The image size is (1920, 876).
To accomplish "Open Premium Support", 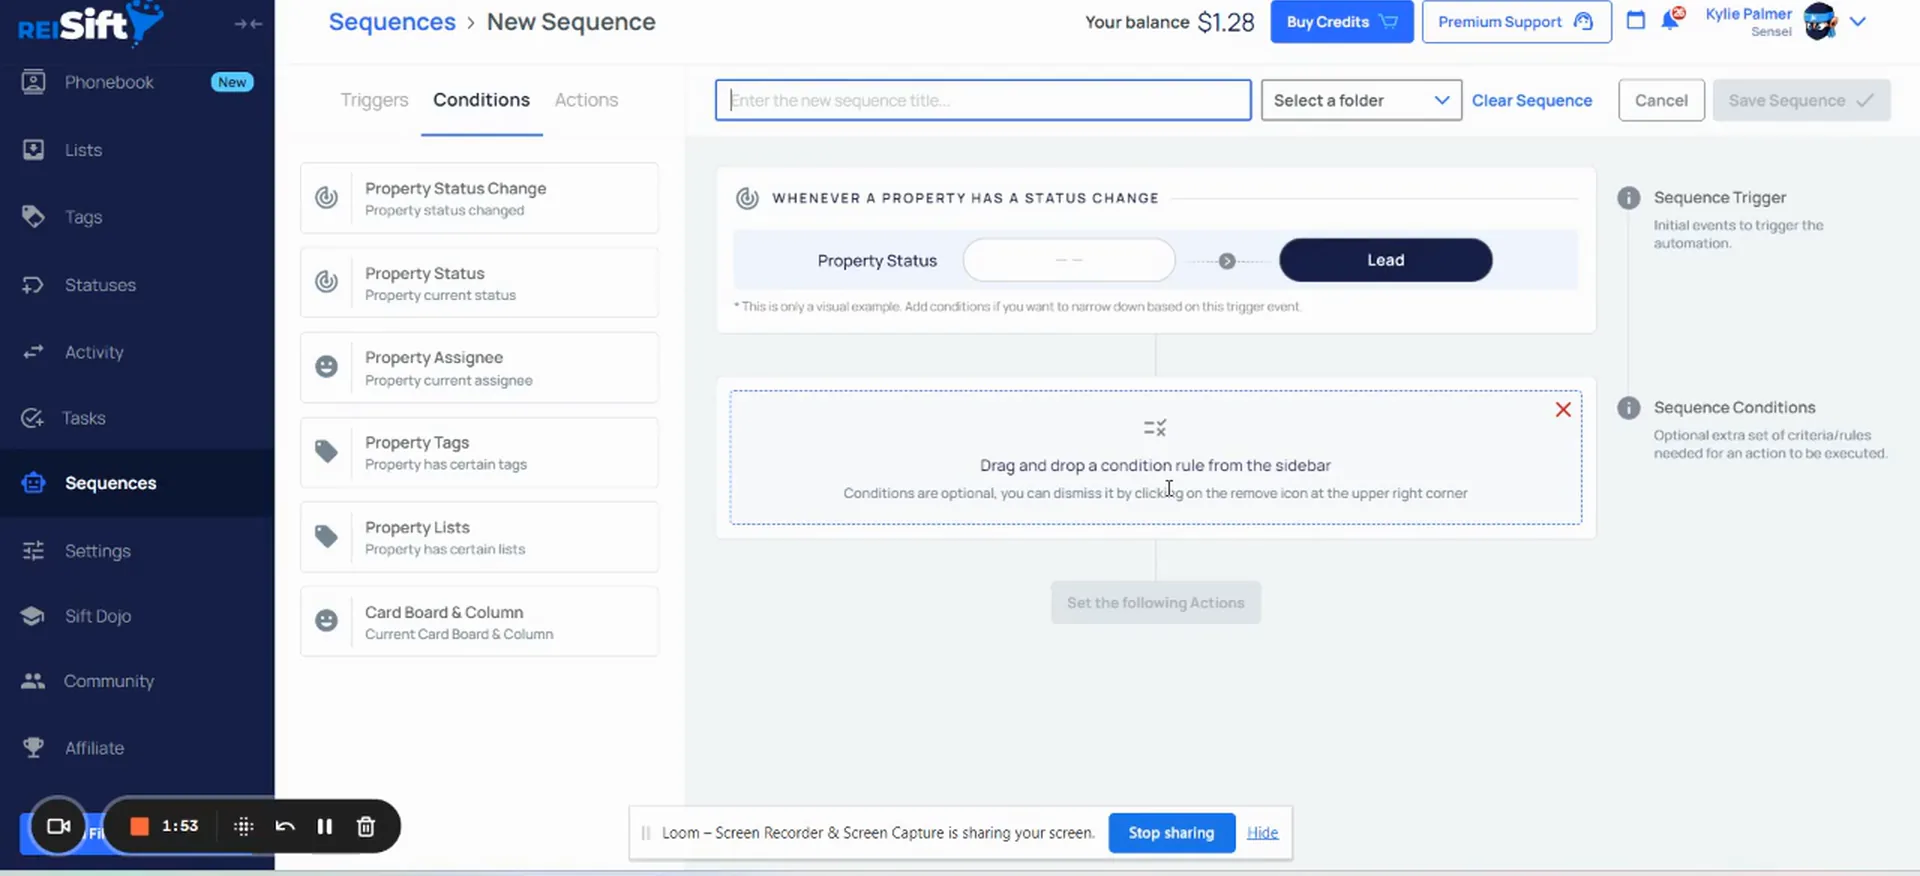I will click(x=1516, y=22).
